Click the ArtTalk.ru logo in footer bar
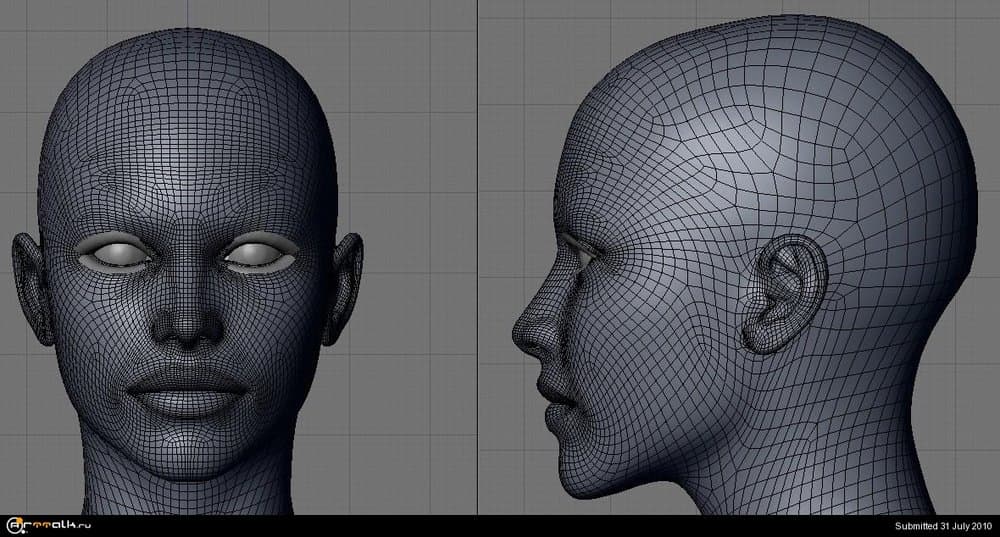 point(49,526)
